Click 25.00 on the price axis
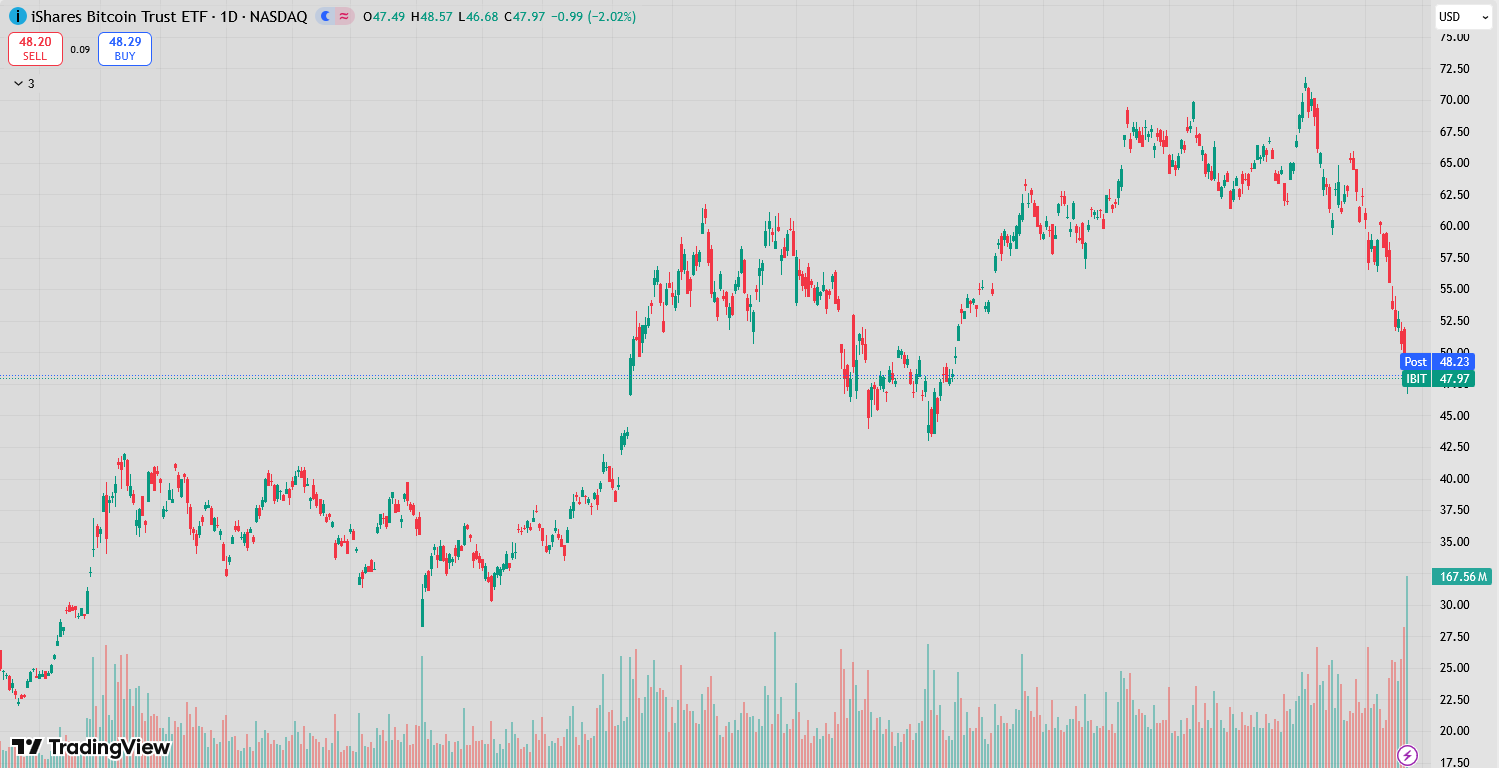The width and height of the screenshot is (1499, 768). [x=1454, y=668]
